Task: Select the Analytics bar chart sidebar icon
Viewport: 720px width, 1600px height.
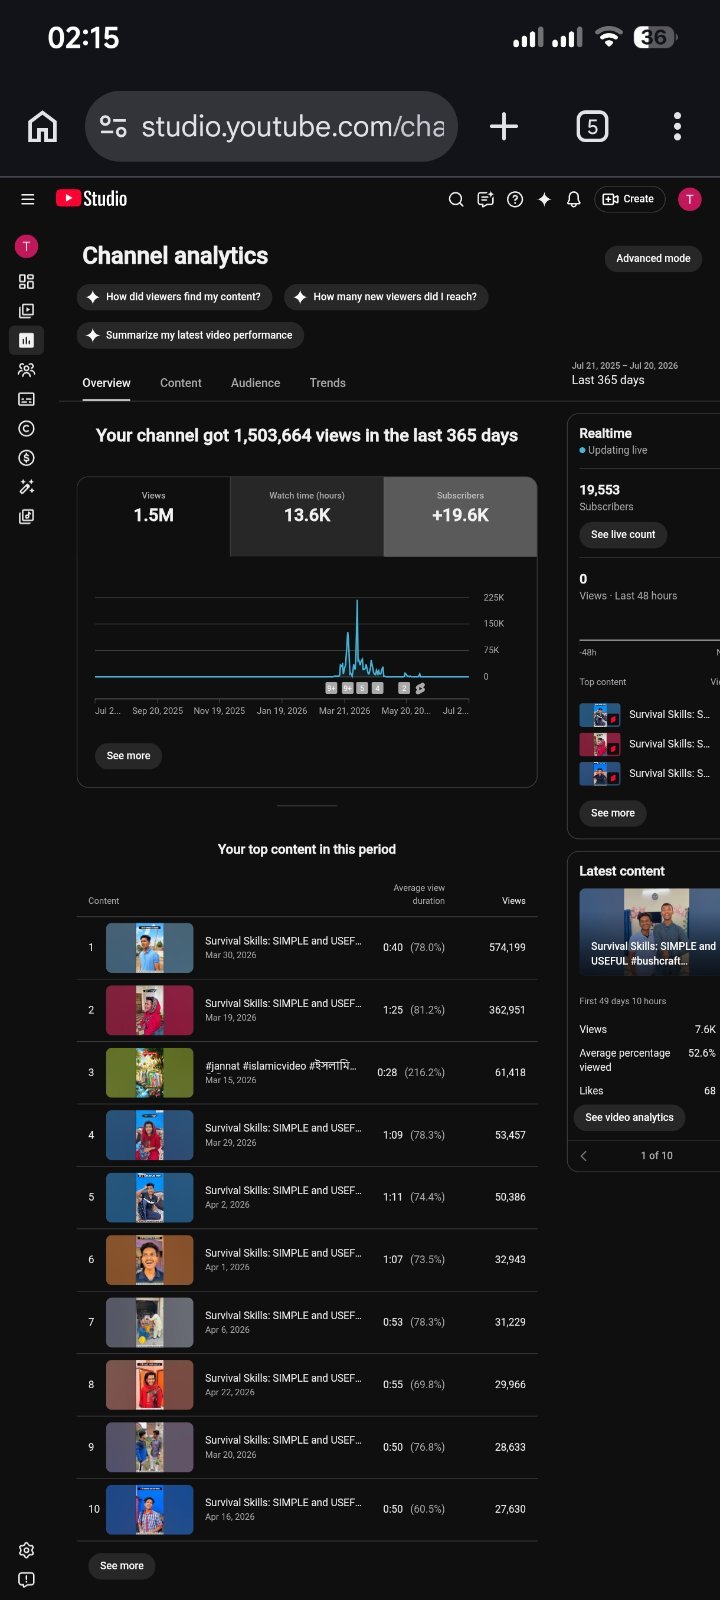Action: pyautogui.click(x=27, y=340)
